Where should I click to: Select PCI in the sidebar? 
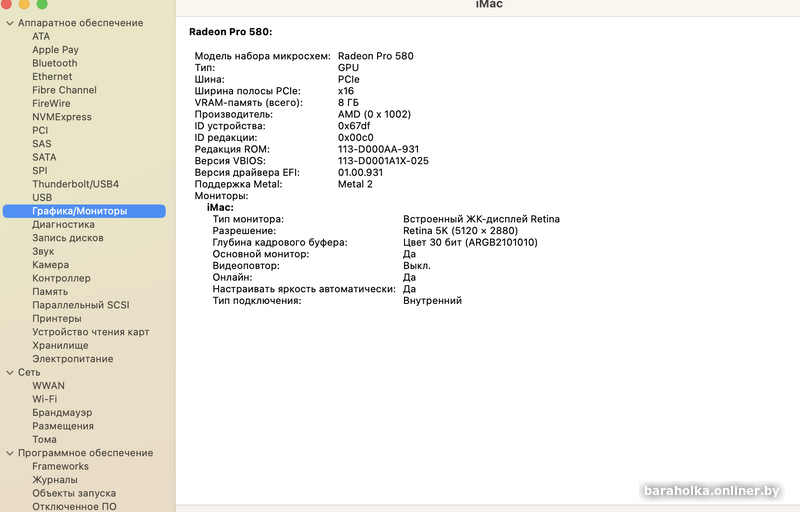click(40, 130)
